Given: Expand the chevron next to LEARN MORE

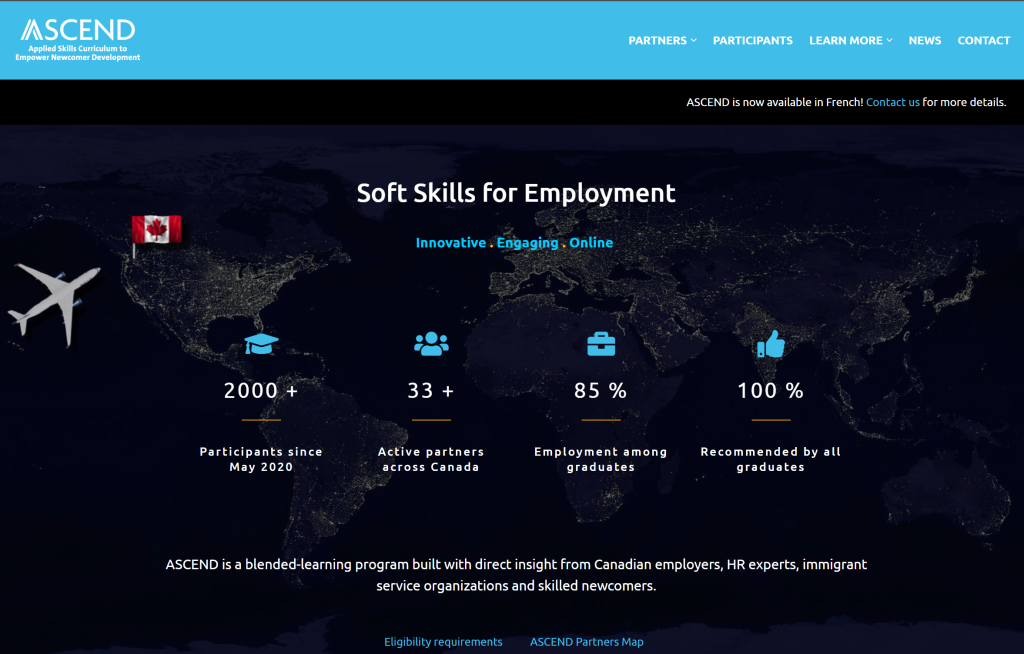Looking at the screenshot, I should pyautogui.click(x=889, y=41).
